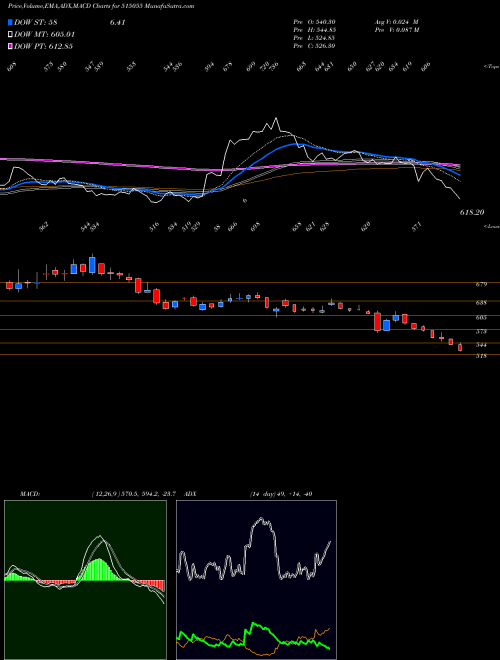Click the '573' price level label
The width and height of the screenshot is (500, 660).
click(x=481, y=332)
